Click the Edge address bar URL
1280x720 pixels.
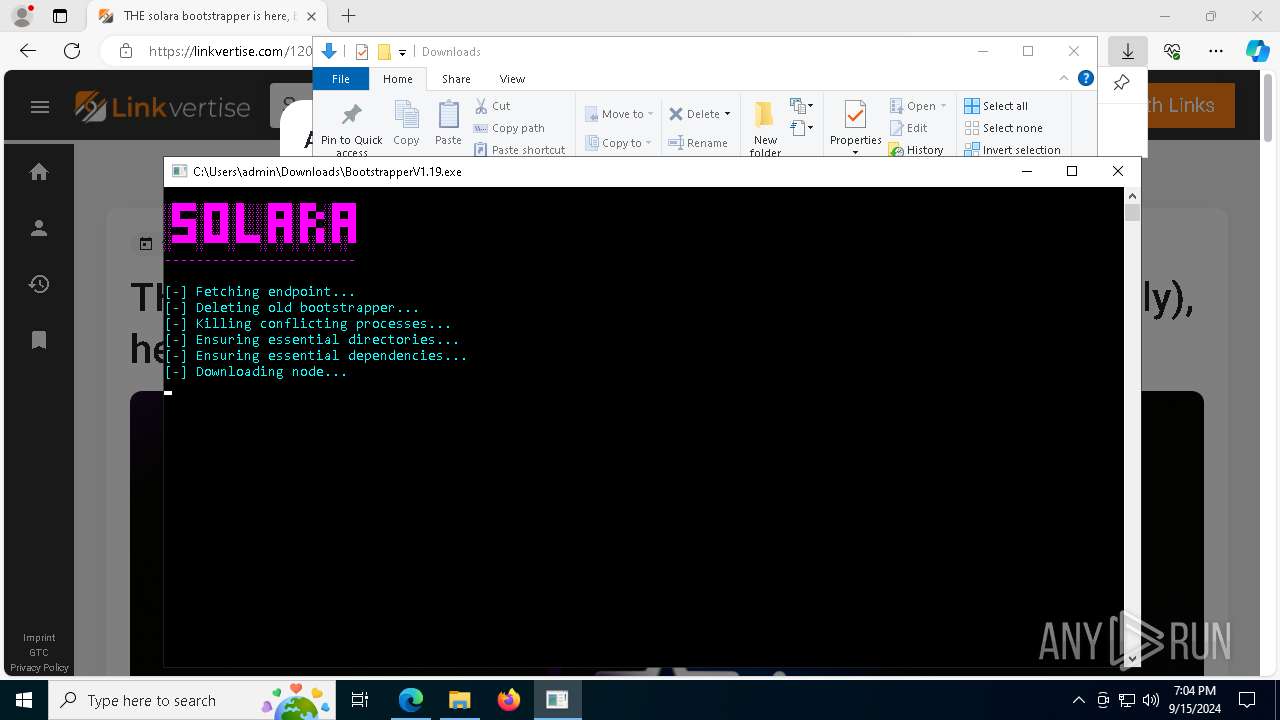[230, 51]
